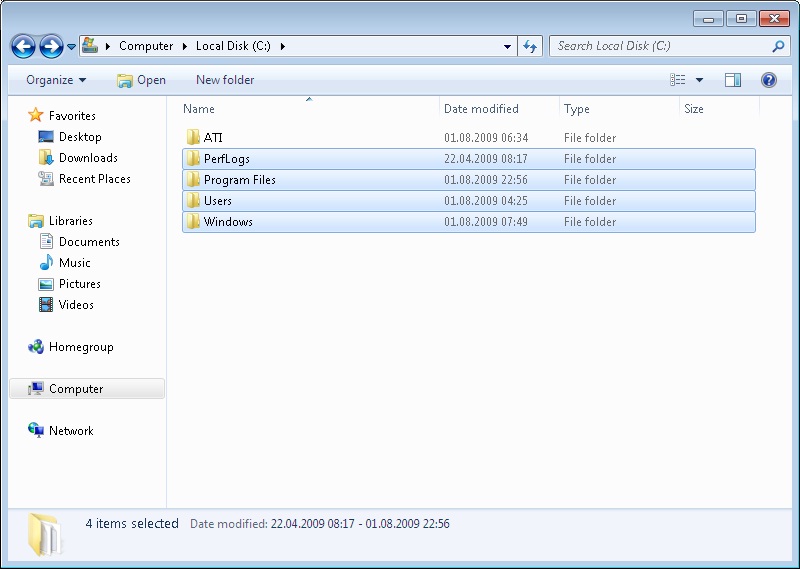Image resolution: width=800 pixels, height=569 pixels.
Task: Open the Pictures library
Action: click(80, 283)
